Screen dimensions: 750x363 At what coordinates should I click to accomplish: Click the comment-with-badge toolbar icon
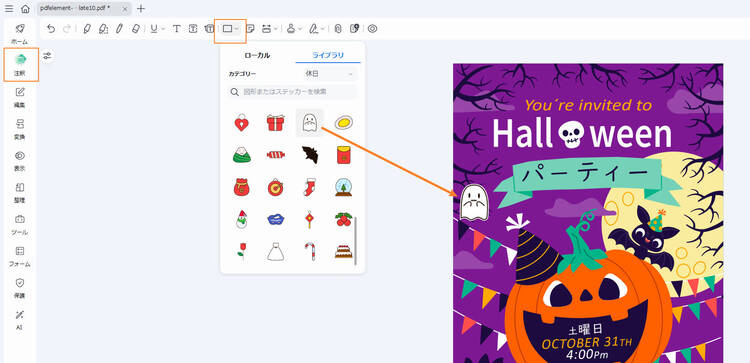coord(354,29)
